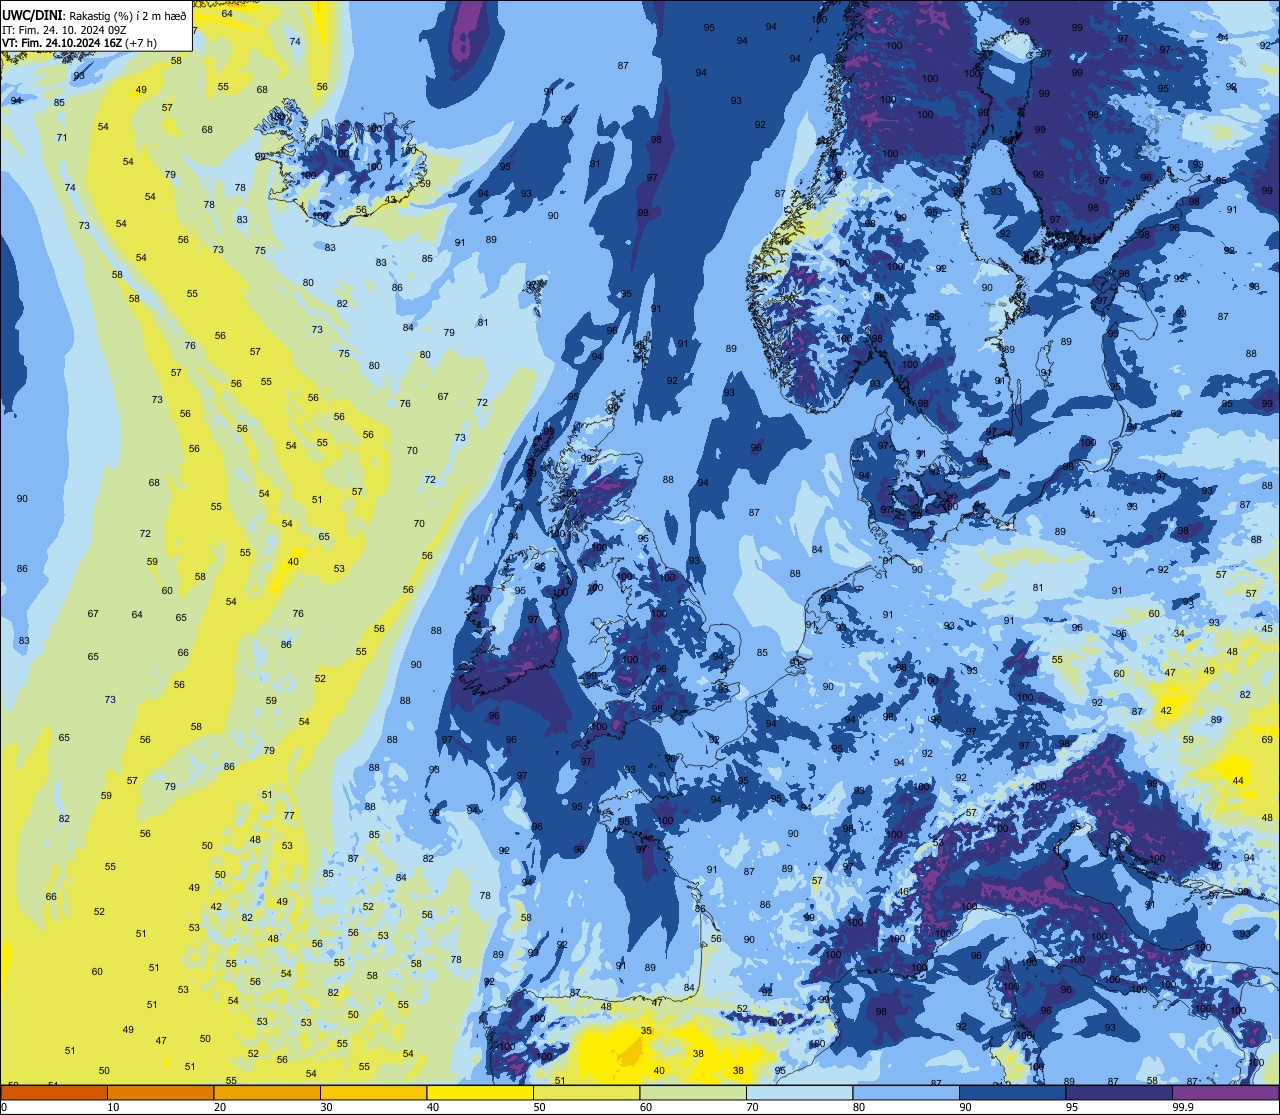Image resolution: width=1280 pixels, height=1115 pixels.
Task: Click the dark purple 95–99.9 legend segment
Action: (1119, 1093)
